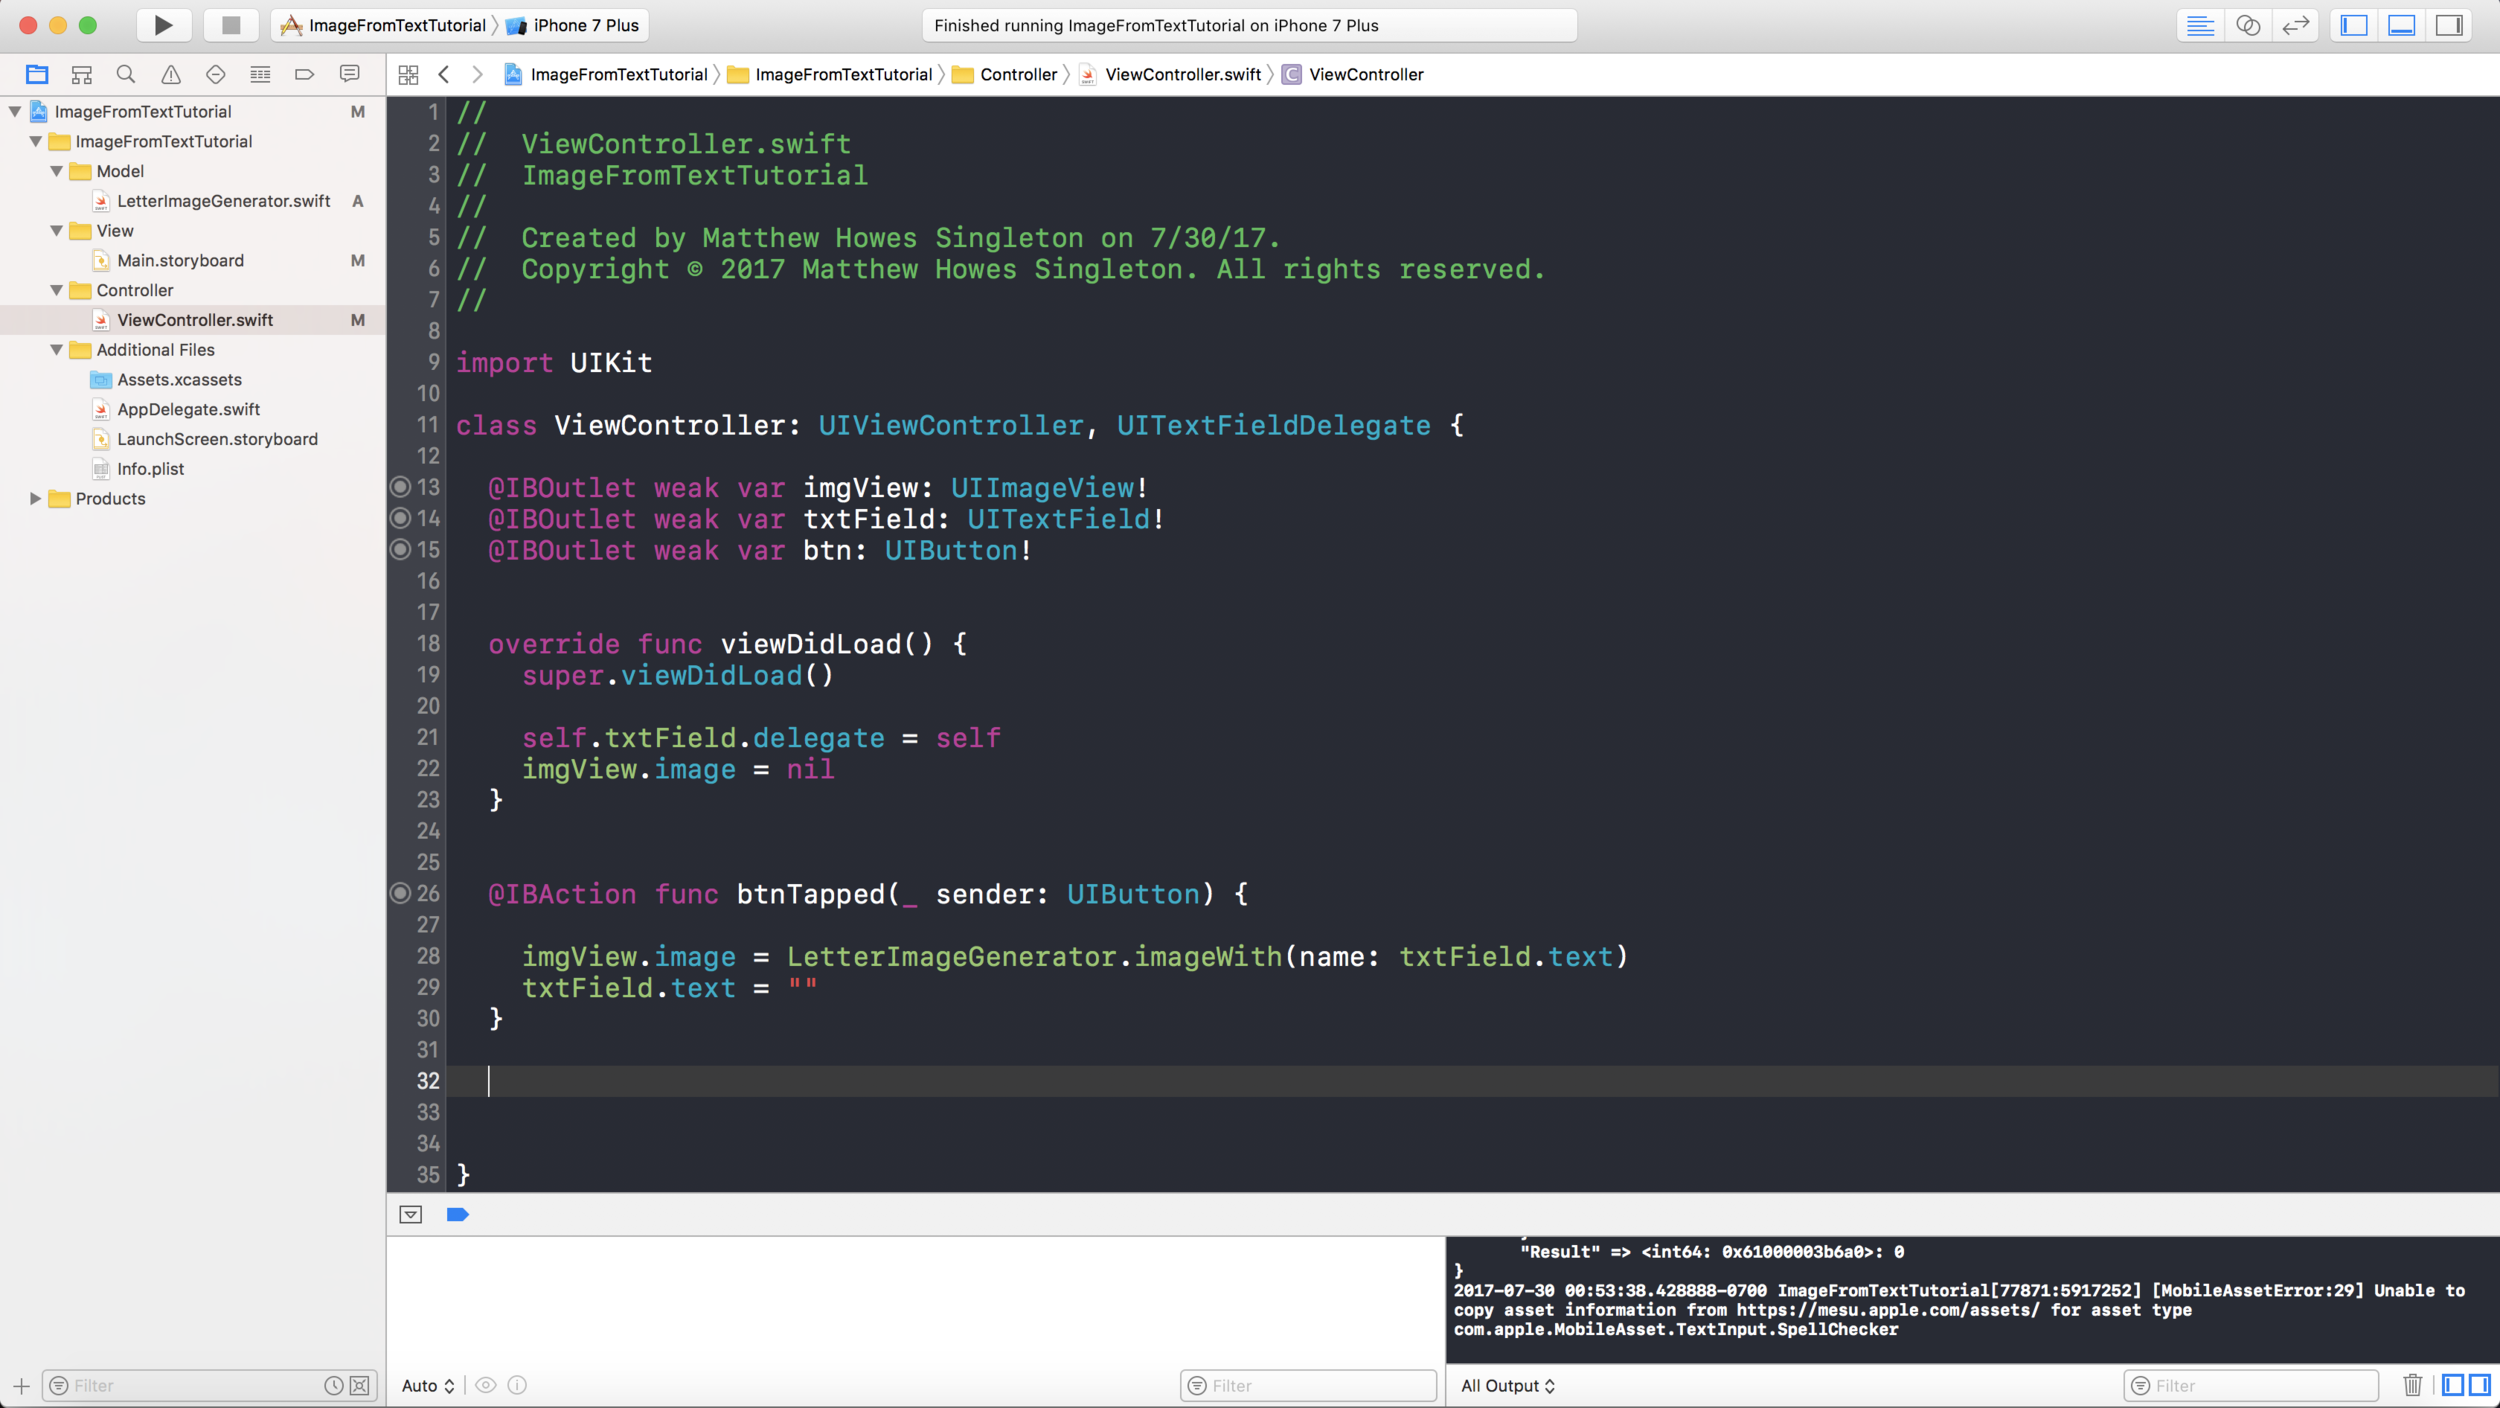Open the Auto variables scope dropdown
Screen dimensions: 2500x1408
pyautogui.click(x=428, y=1385)
